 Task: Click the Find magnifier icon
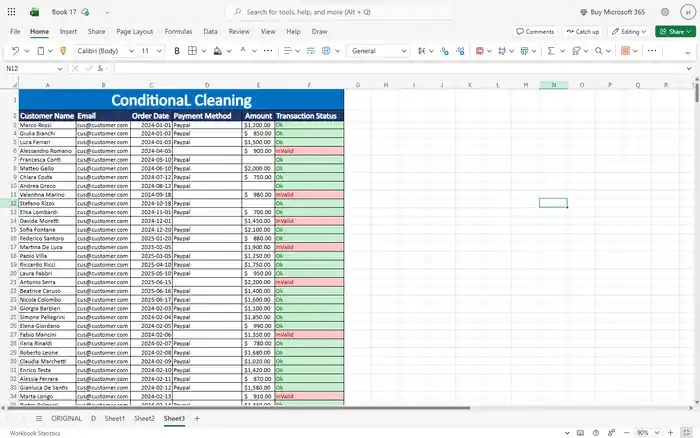pyautogui.click(x=599, y=51)
